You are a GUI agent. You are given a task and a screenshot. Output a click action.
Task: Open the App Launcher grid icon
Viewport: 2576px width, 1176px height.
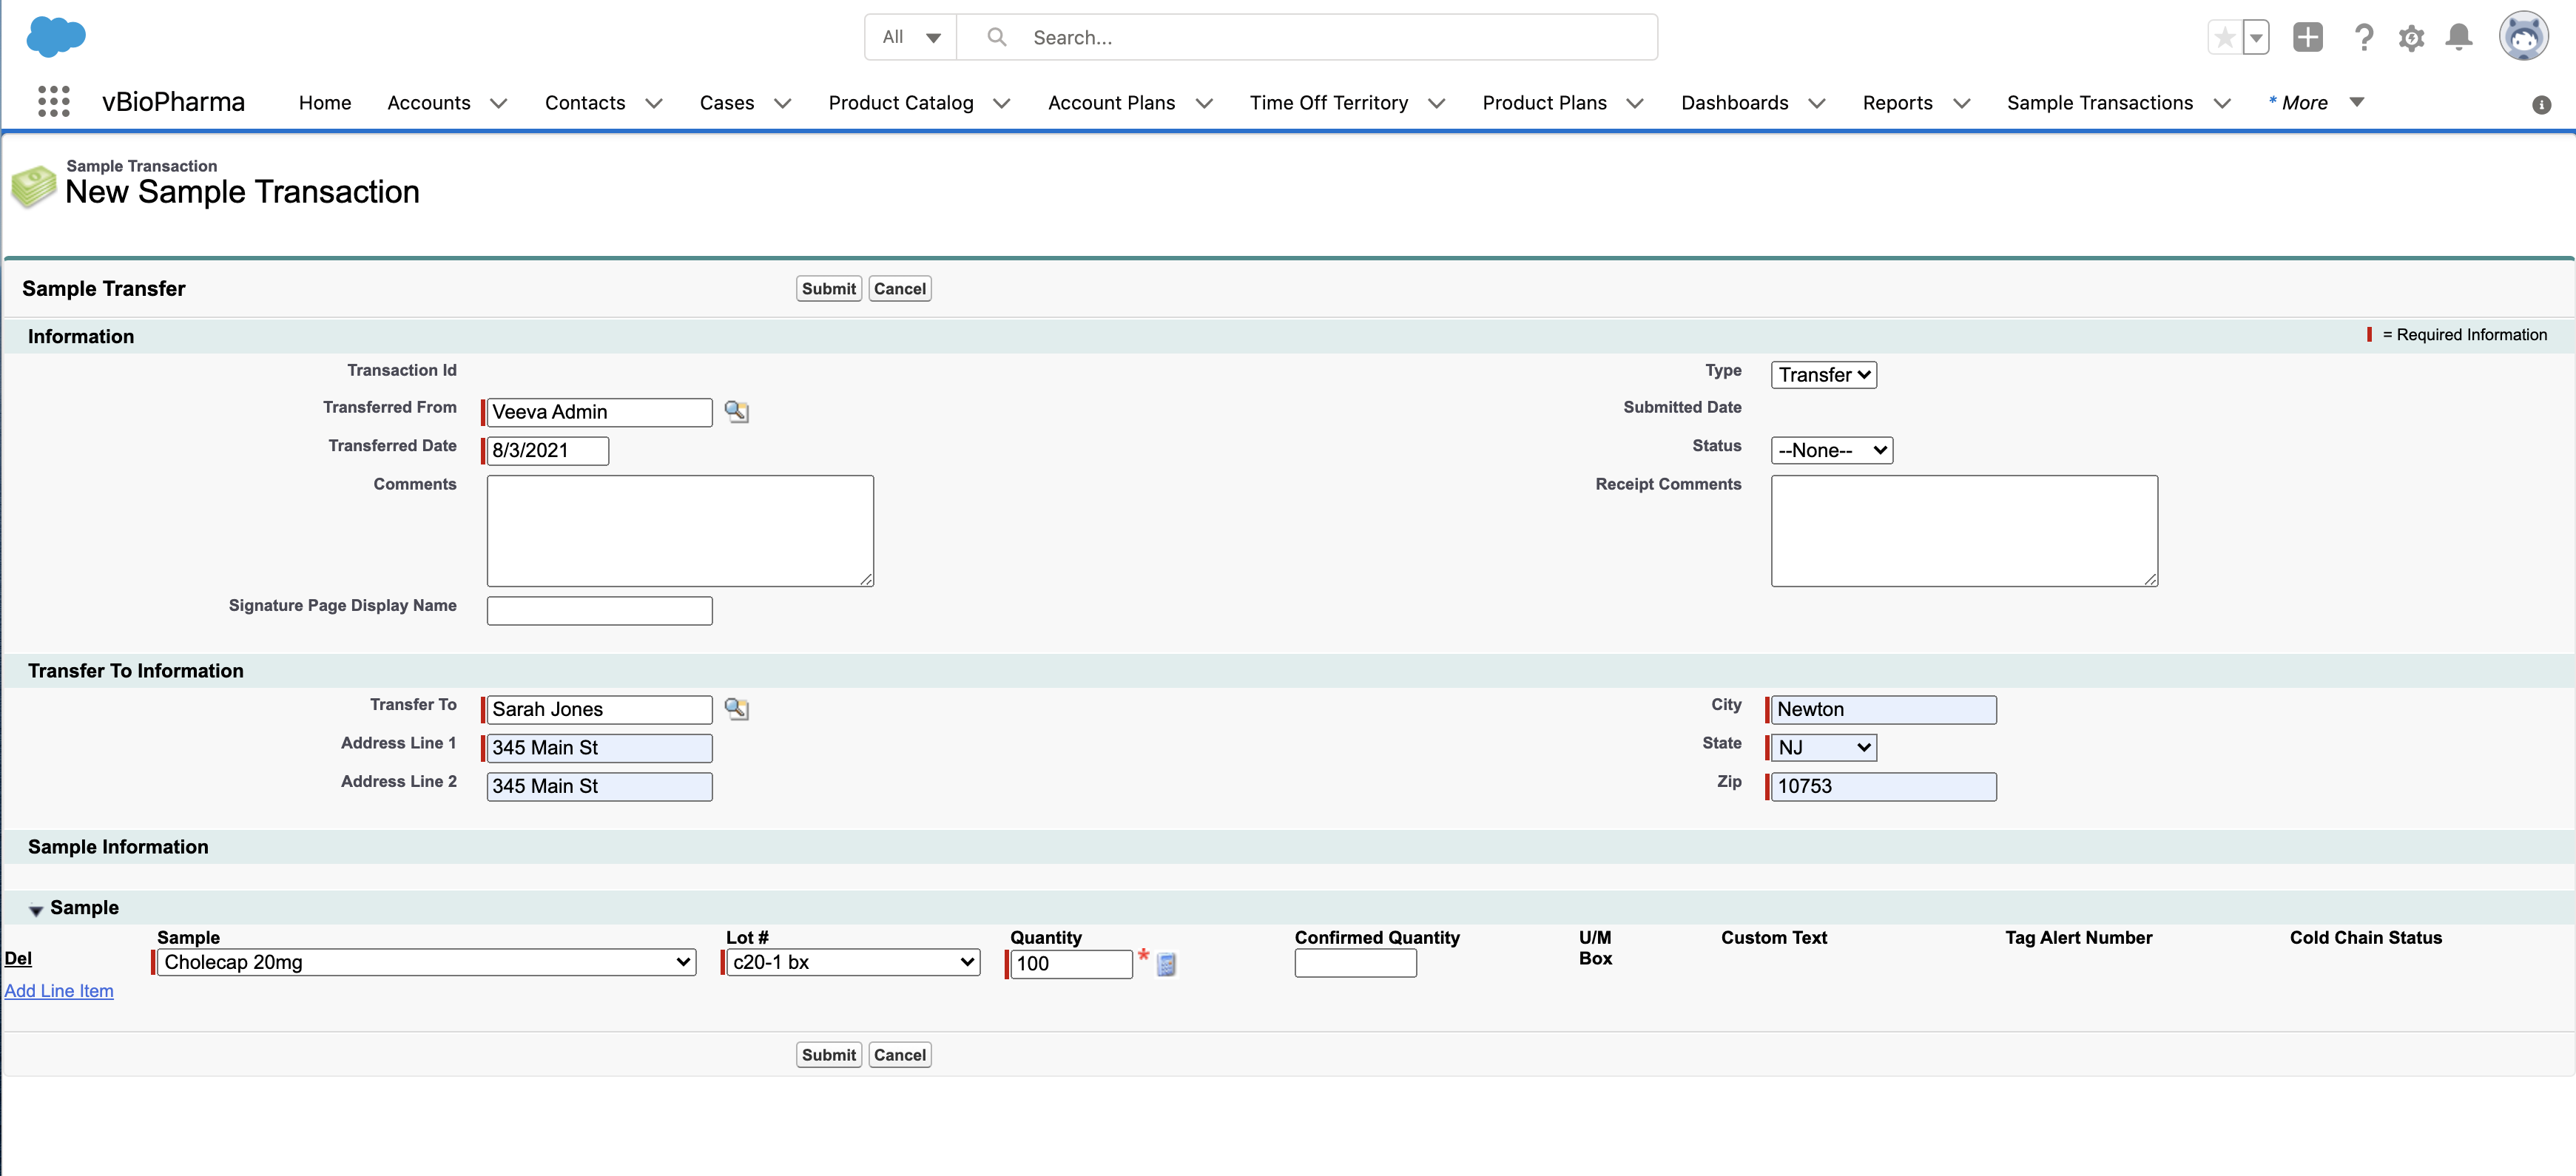point(53,102)
